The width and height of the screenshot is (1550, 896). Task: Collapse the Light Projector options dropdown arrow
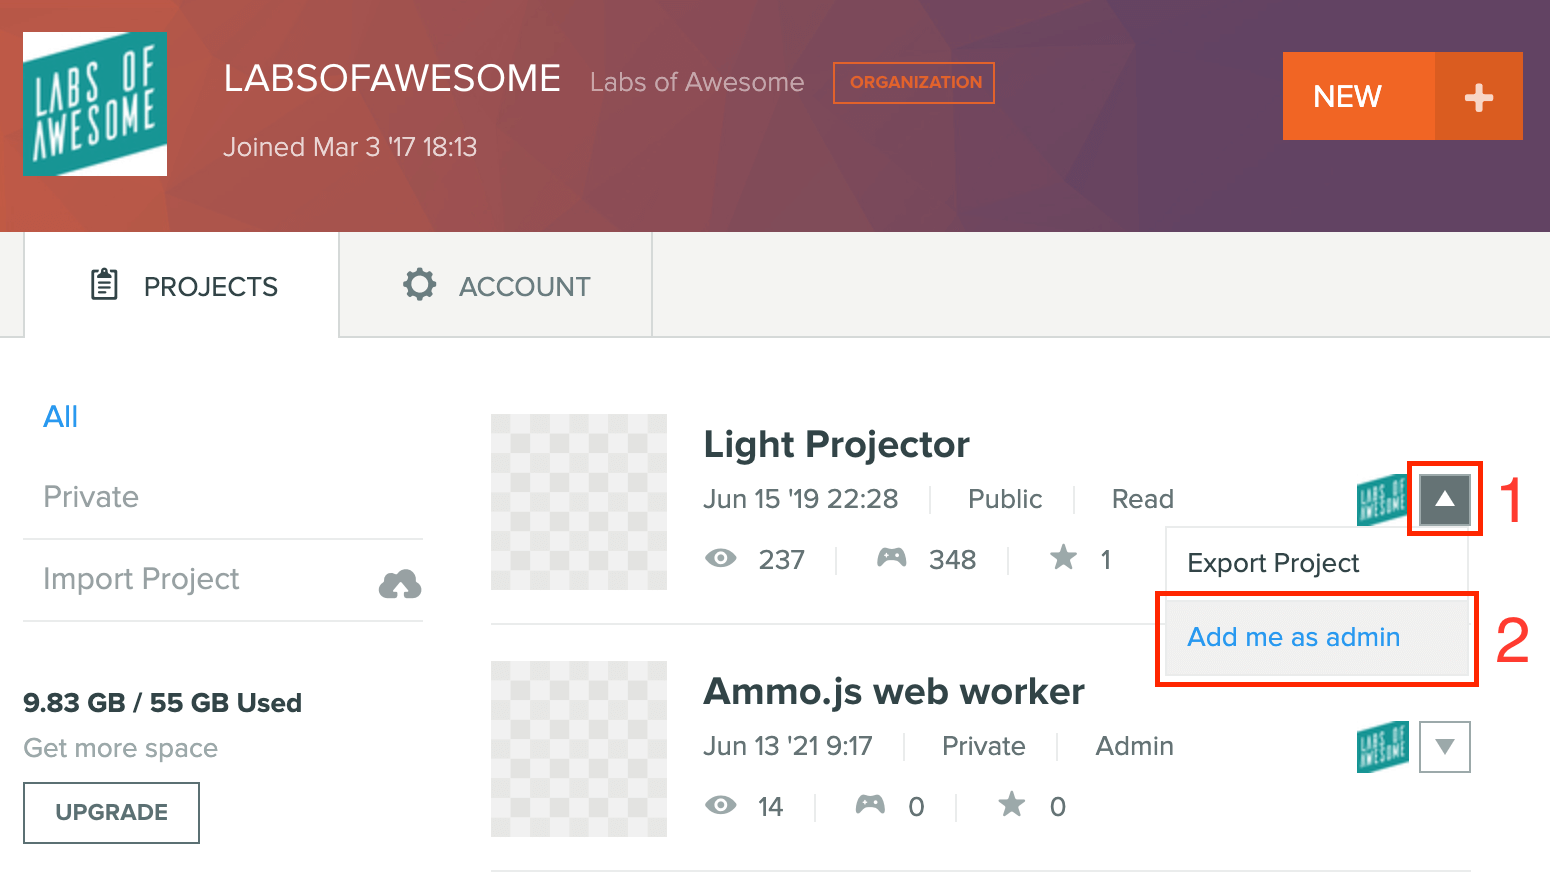[x=1445, y=499]
